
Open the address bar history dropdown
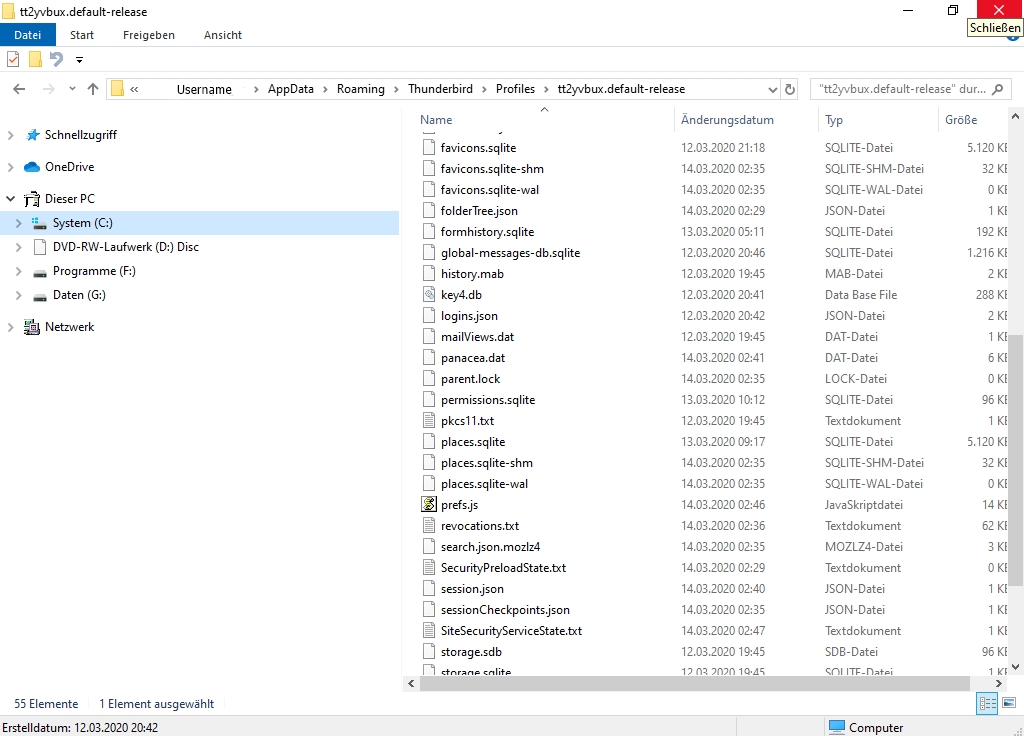pyautogui.click(x=771, y=89)
